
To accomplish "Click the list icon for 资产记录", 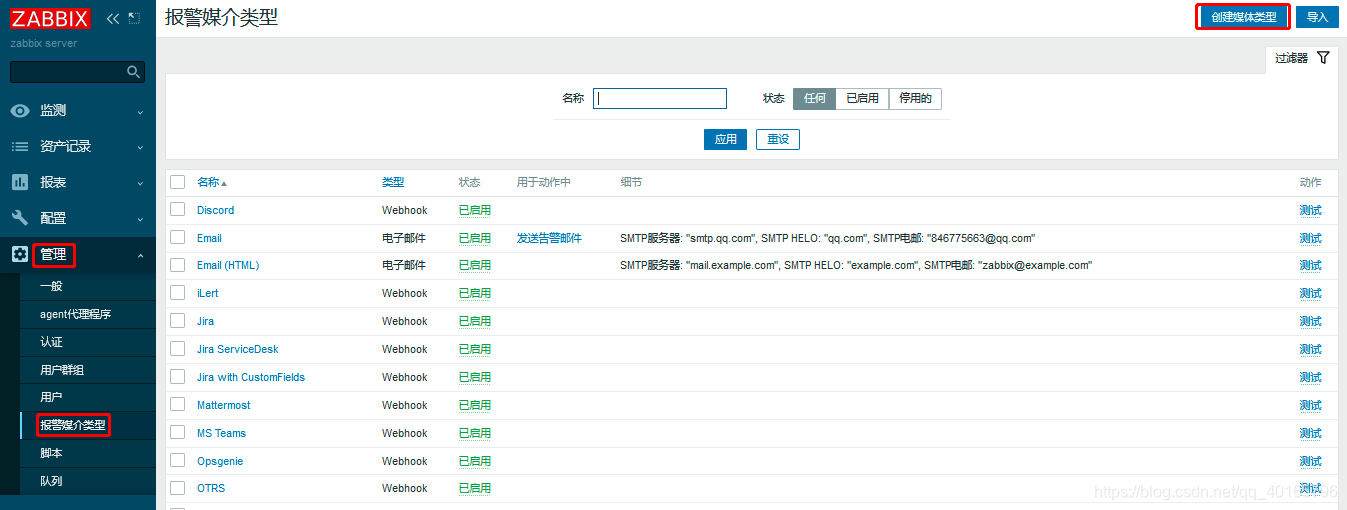I will (20, 146).
